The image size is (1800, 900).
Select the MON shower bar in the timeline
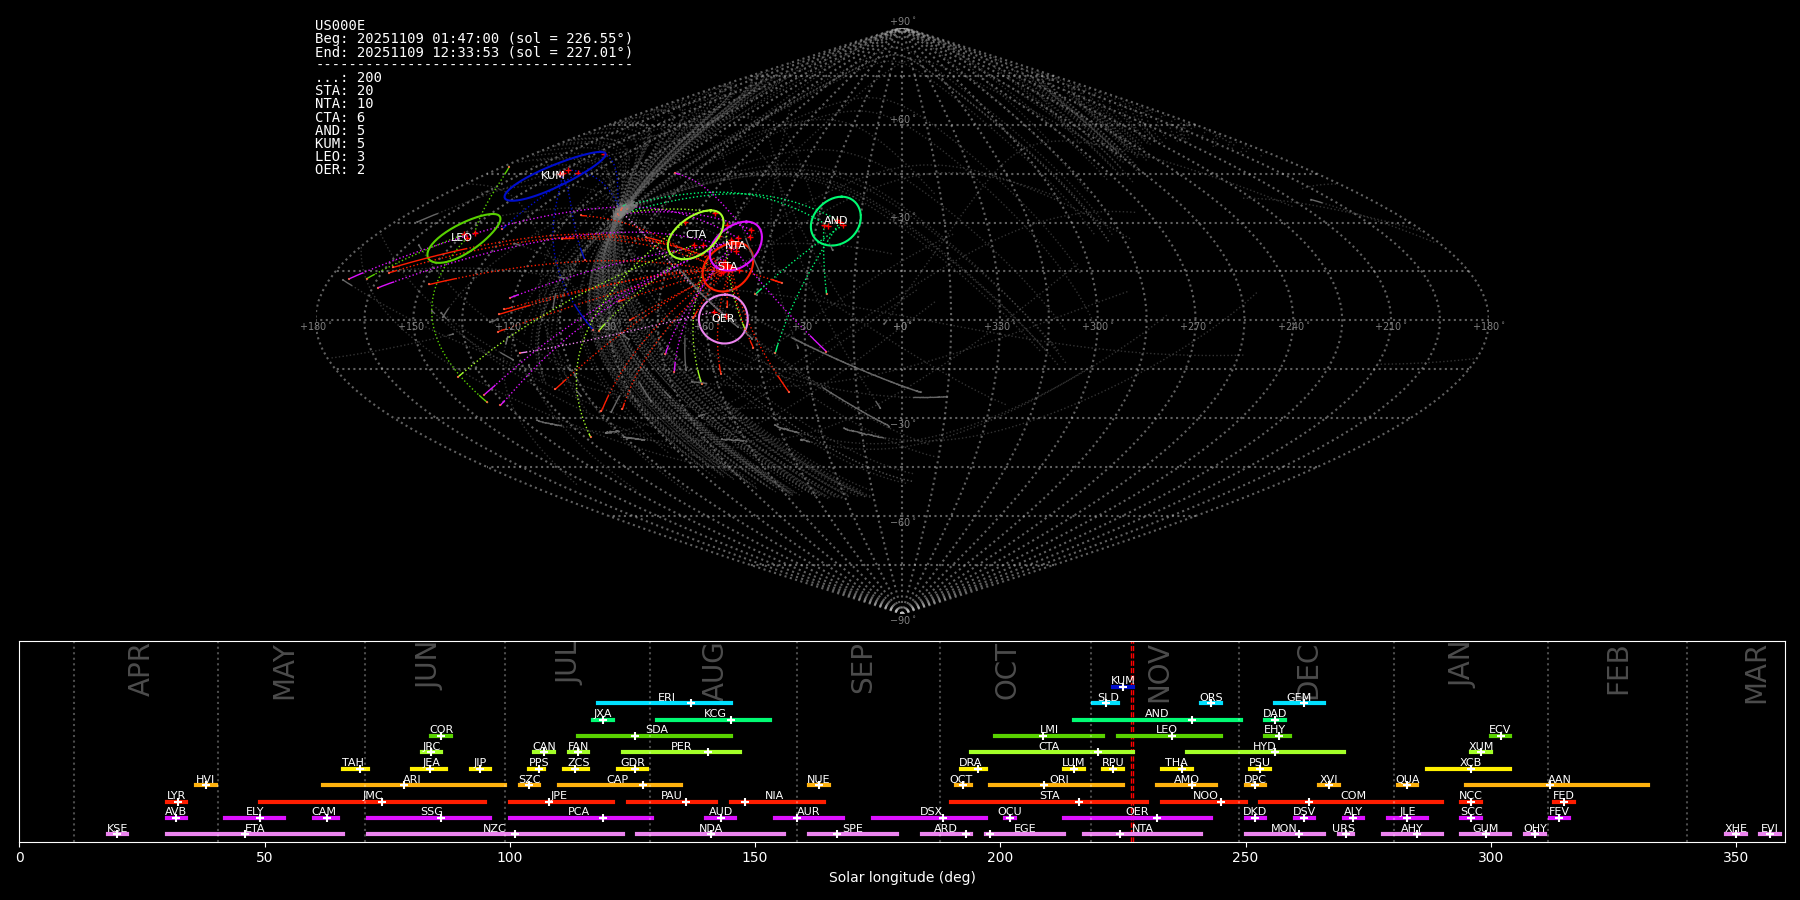[x=1284, y=834]
